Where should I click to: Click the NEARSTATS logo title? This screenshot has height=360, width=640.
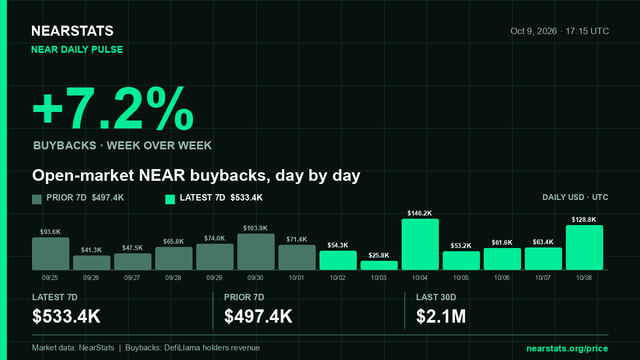tap(72, 31)
